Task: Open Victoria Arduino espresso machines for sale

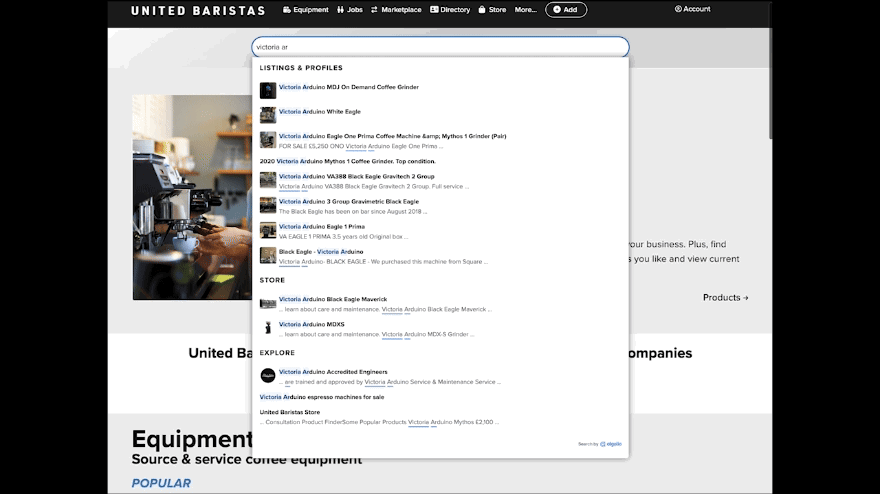Action: click(x=322, y=397)
